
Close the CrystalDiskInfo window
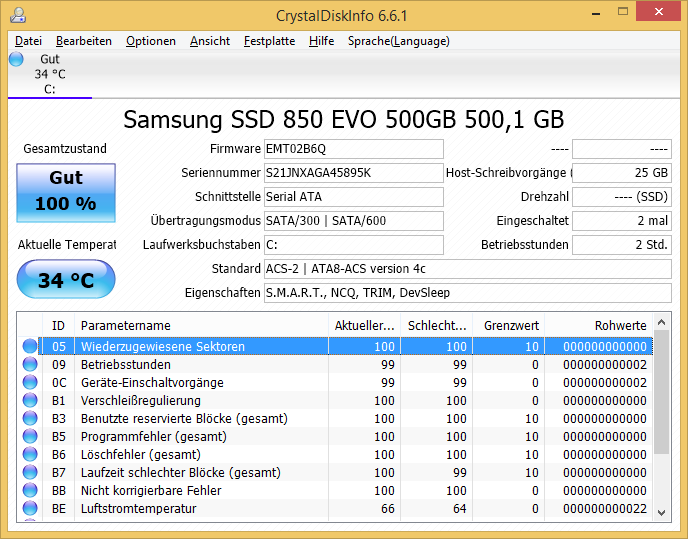point(659,12)
